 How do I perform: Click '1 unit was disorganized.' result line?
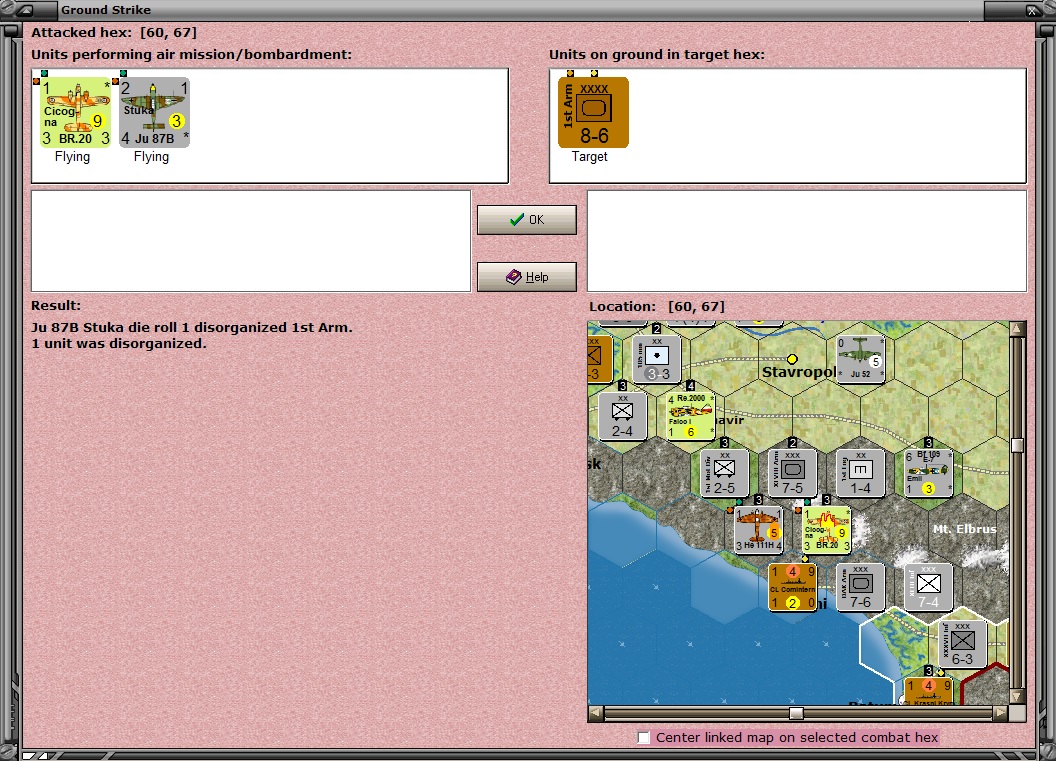tap(119, 343)
